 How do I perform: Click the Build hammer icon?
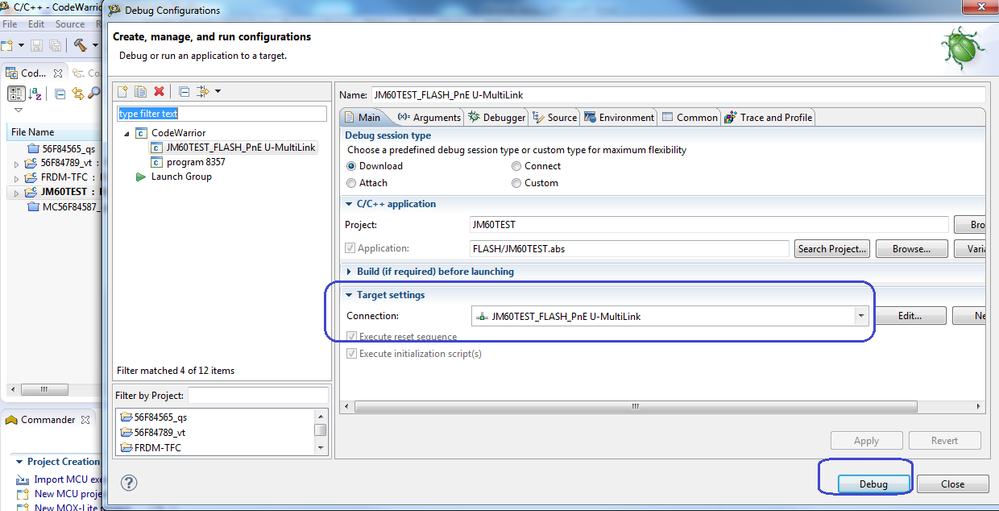pos(80,45)
